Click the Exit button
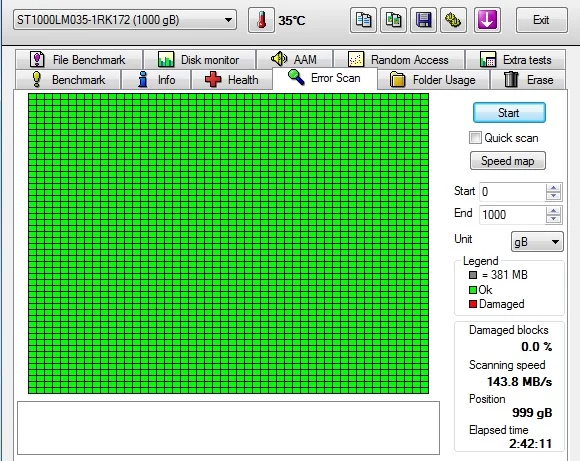 pos(542,20)
